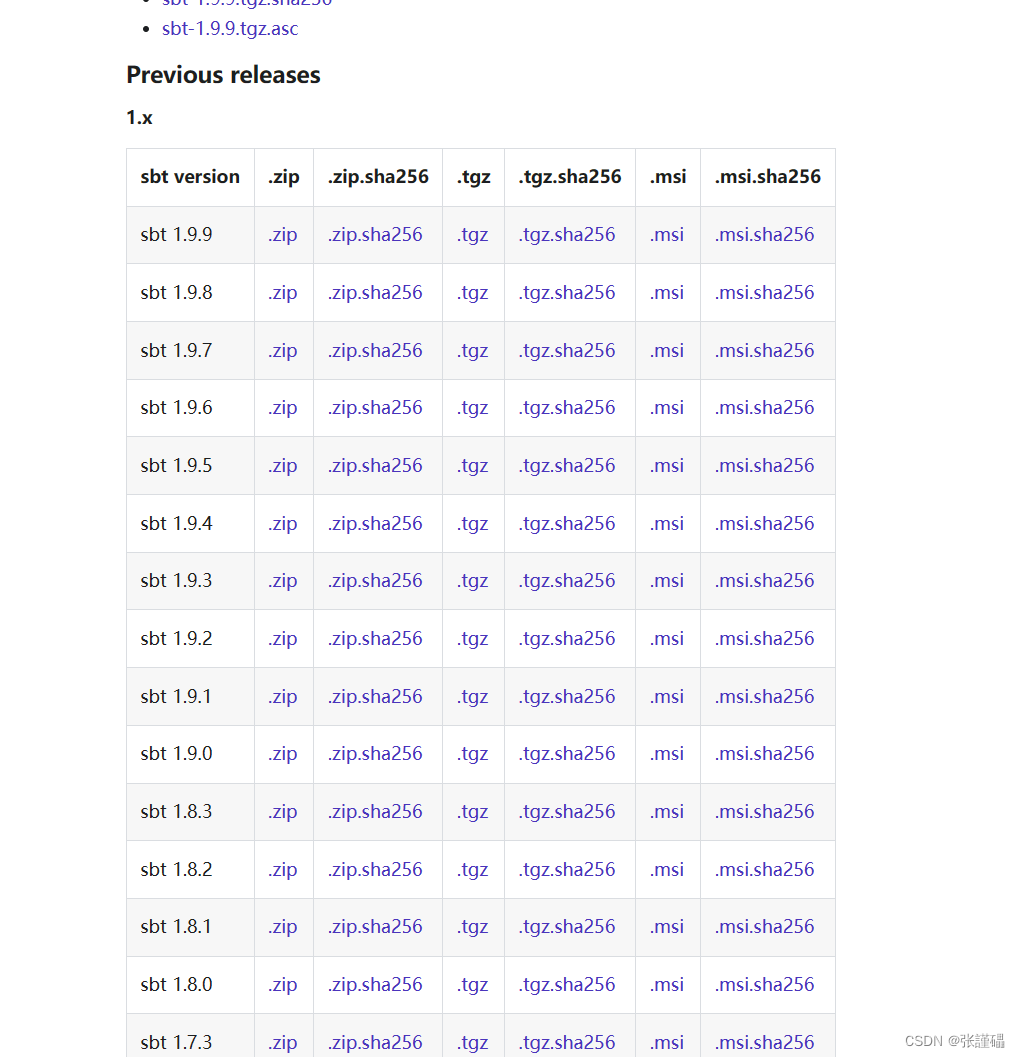Click the '1.x' subheading
Screen dimensions: 1020x1057
(140, 118)
